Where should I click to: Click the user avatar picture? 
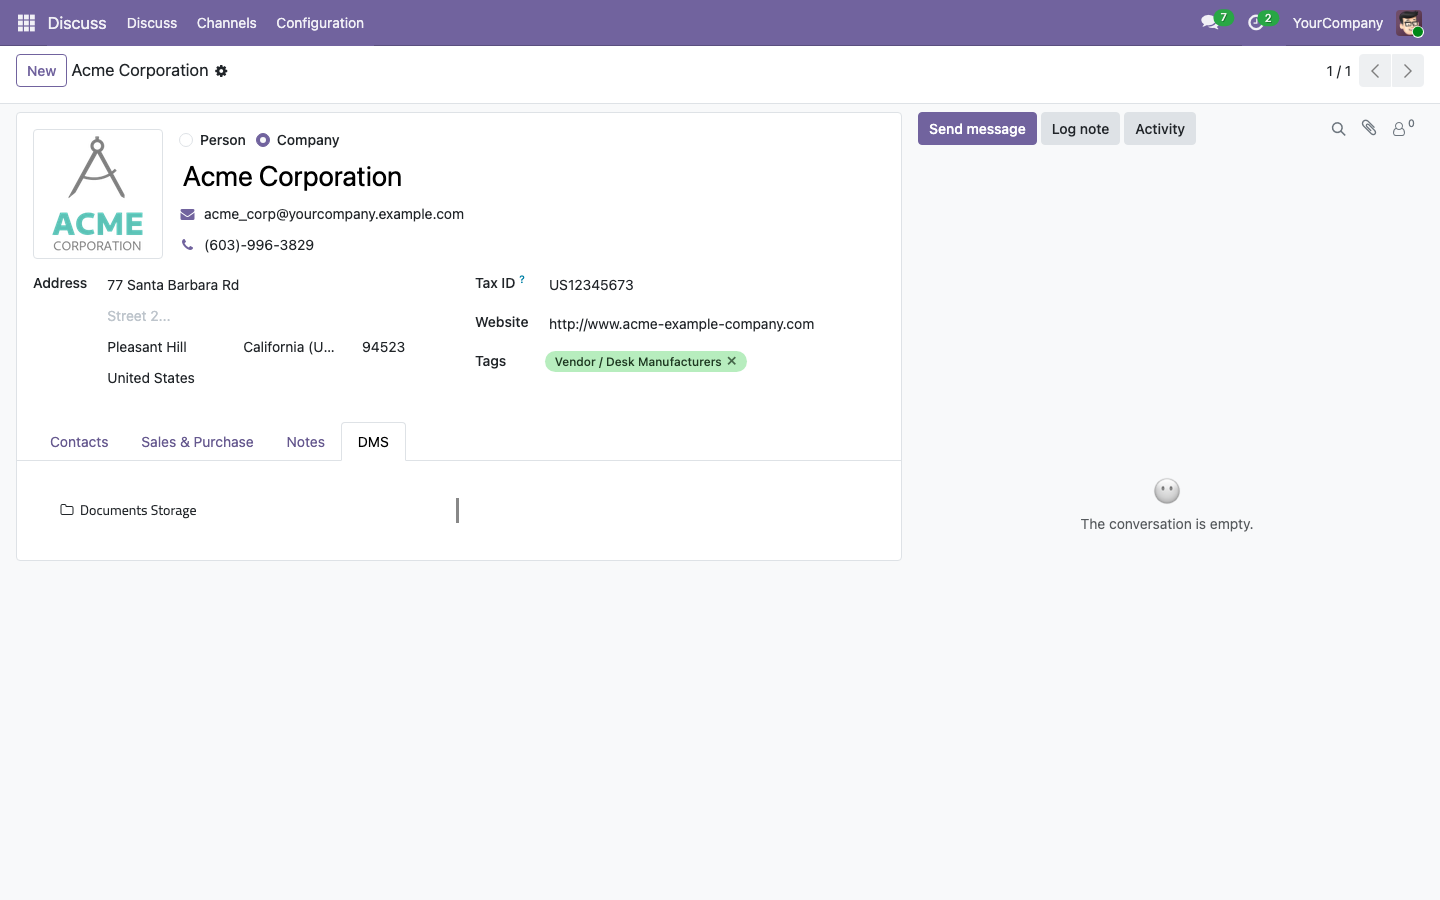coord(1409,23)
